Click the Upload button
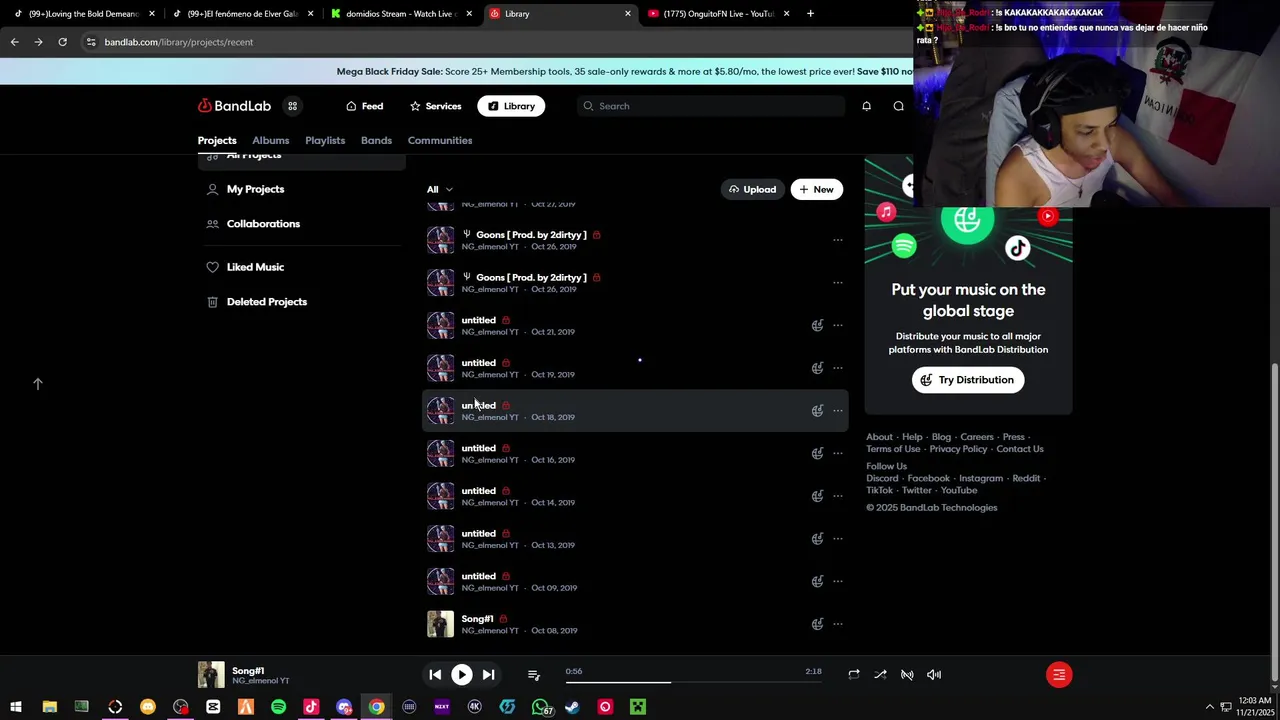 click(753, 189)
